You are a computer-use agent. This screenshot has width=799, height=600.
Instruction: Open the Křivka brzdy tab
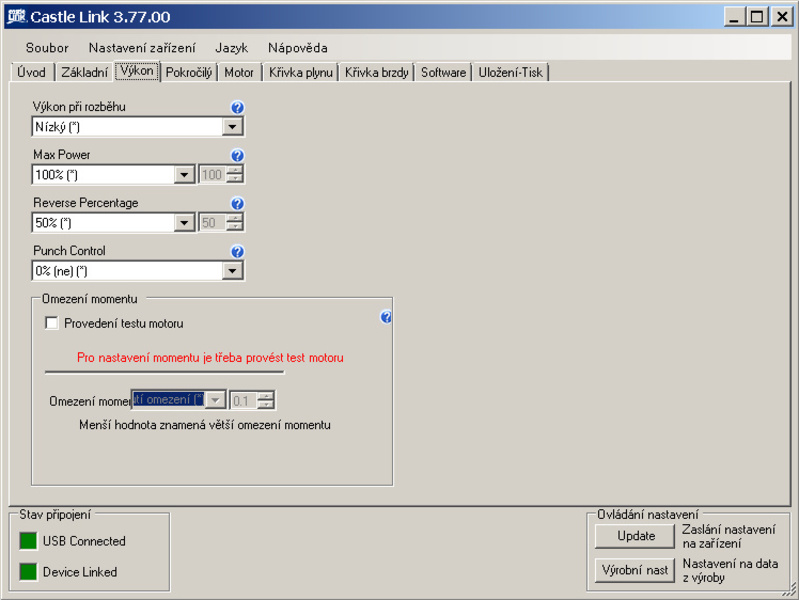pyautogui.click(x=377, y=72)
